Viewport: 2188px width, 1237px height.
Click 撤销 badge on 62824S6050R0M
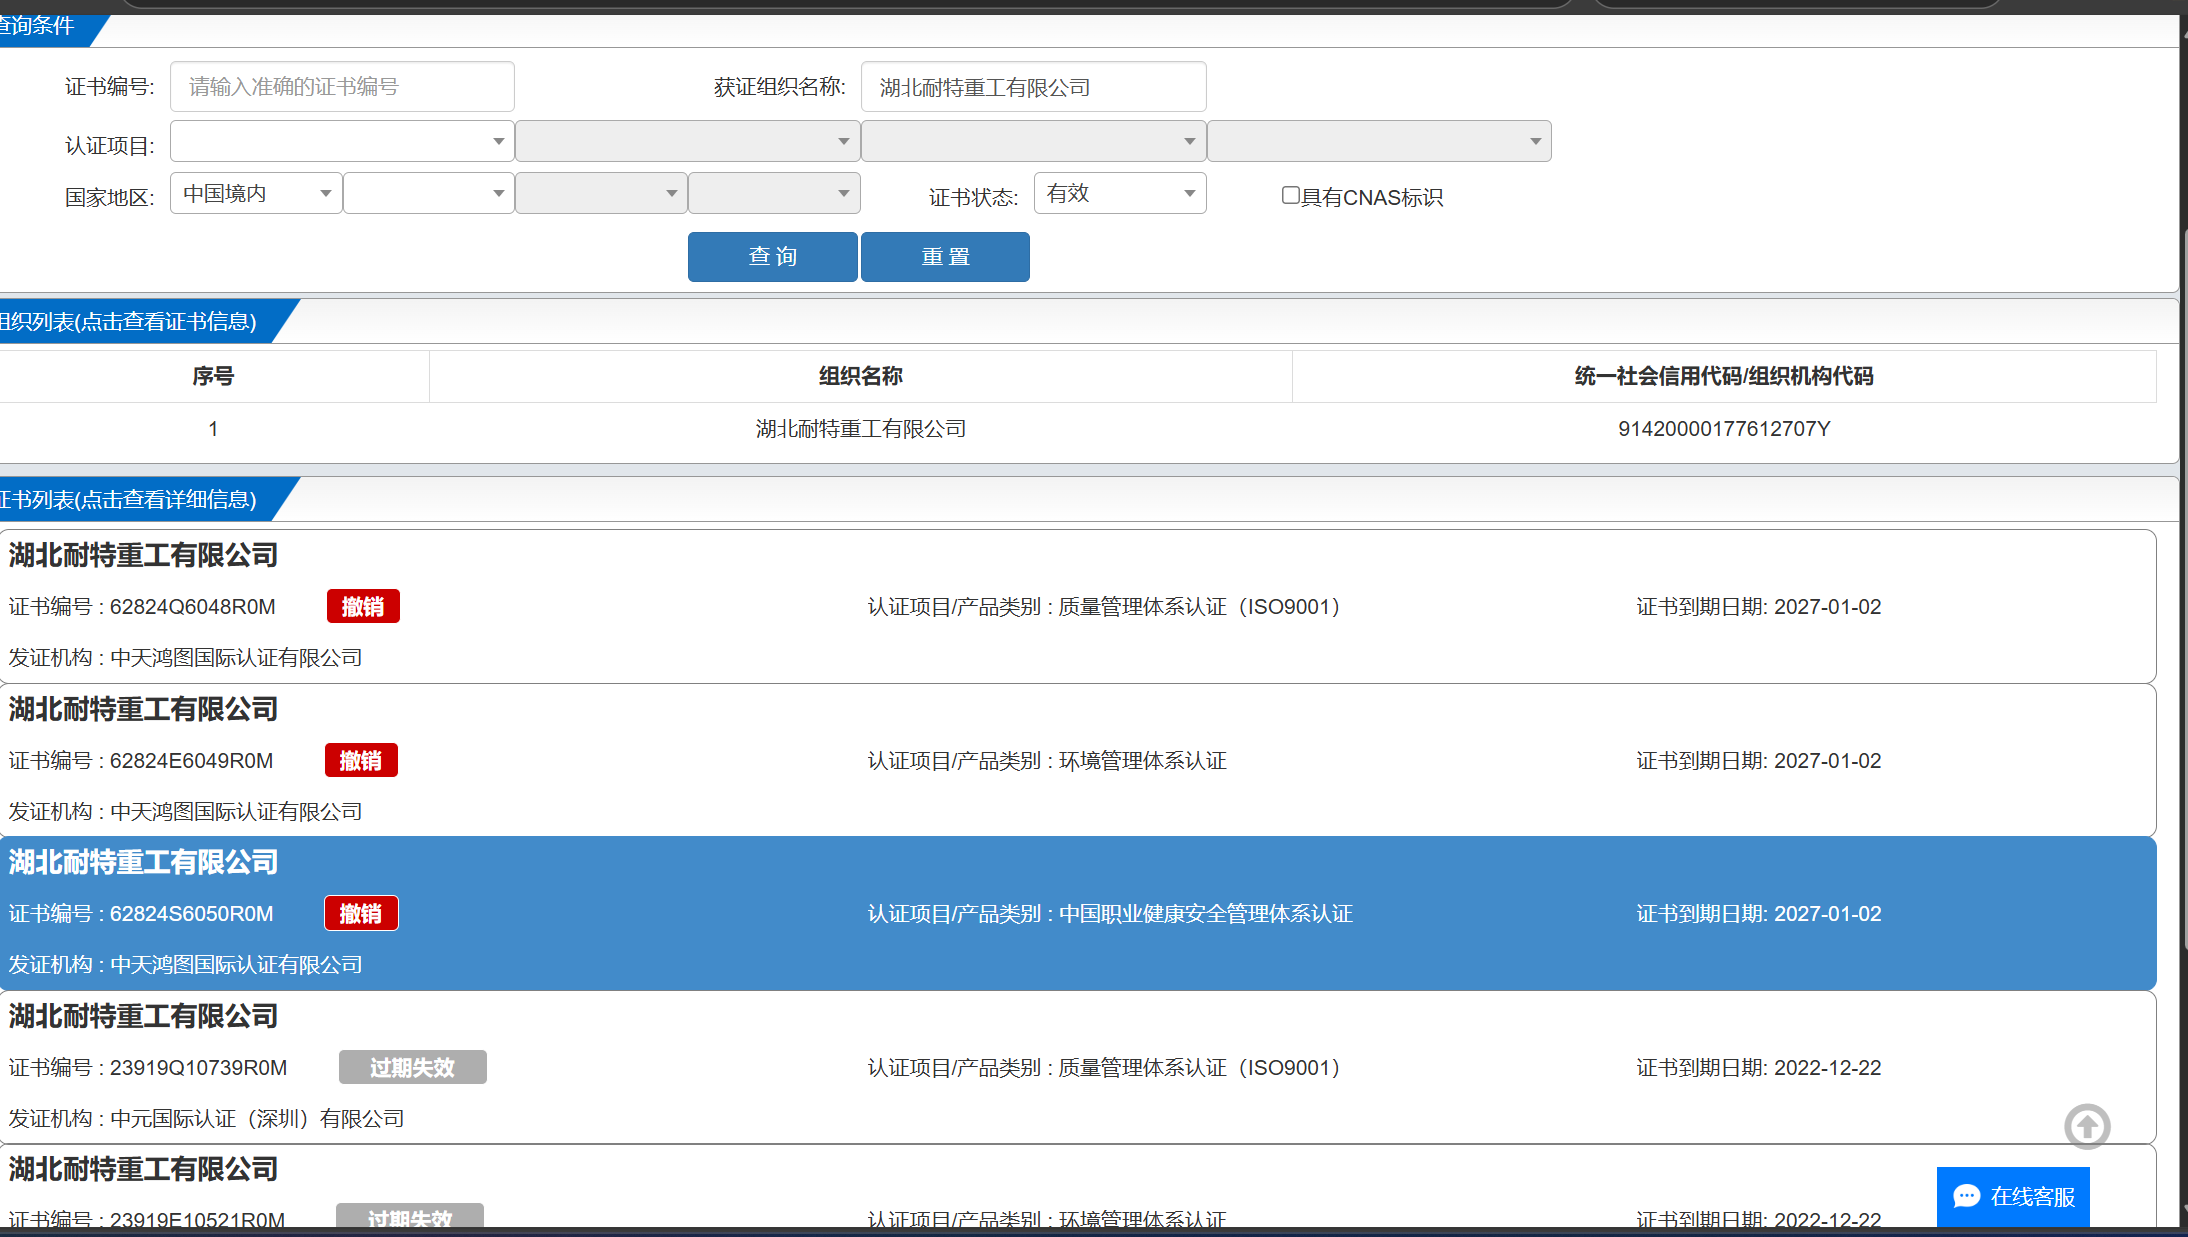[x=361, y=913]
